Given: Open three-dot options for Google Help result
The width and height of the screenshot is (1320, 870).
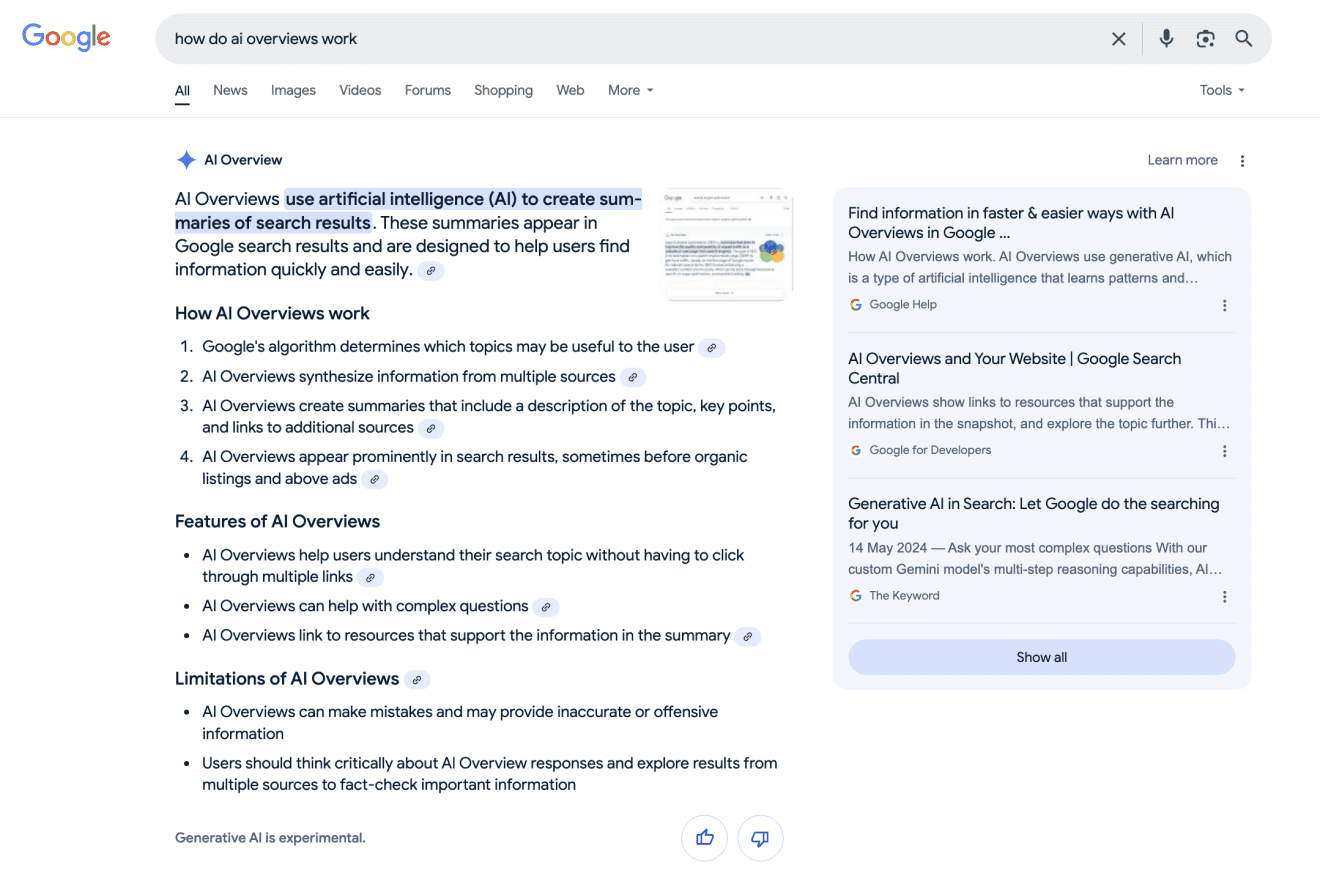Looking at the screenshot, I should (x=1224, y=306).
